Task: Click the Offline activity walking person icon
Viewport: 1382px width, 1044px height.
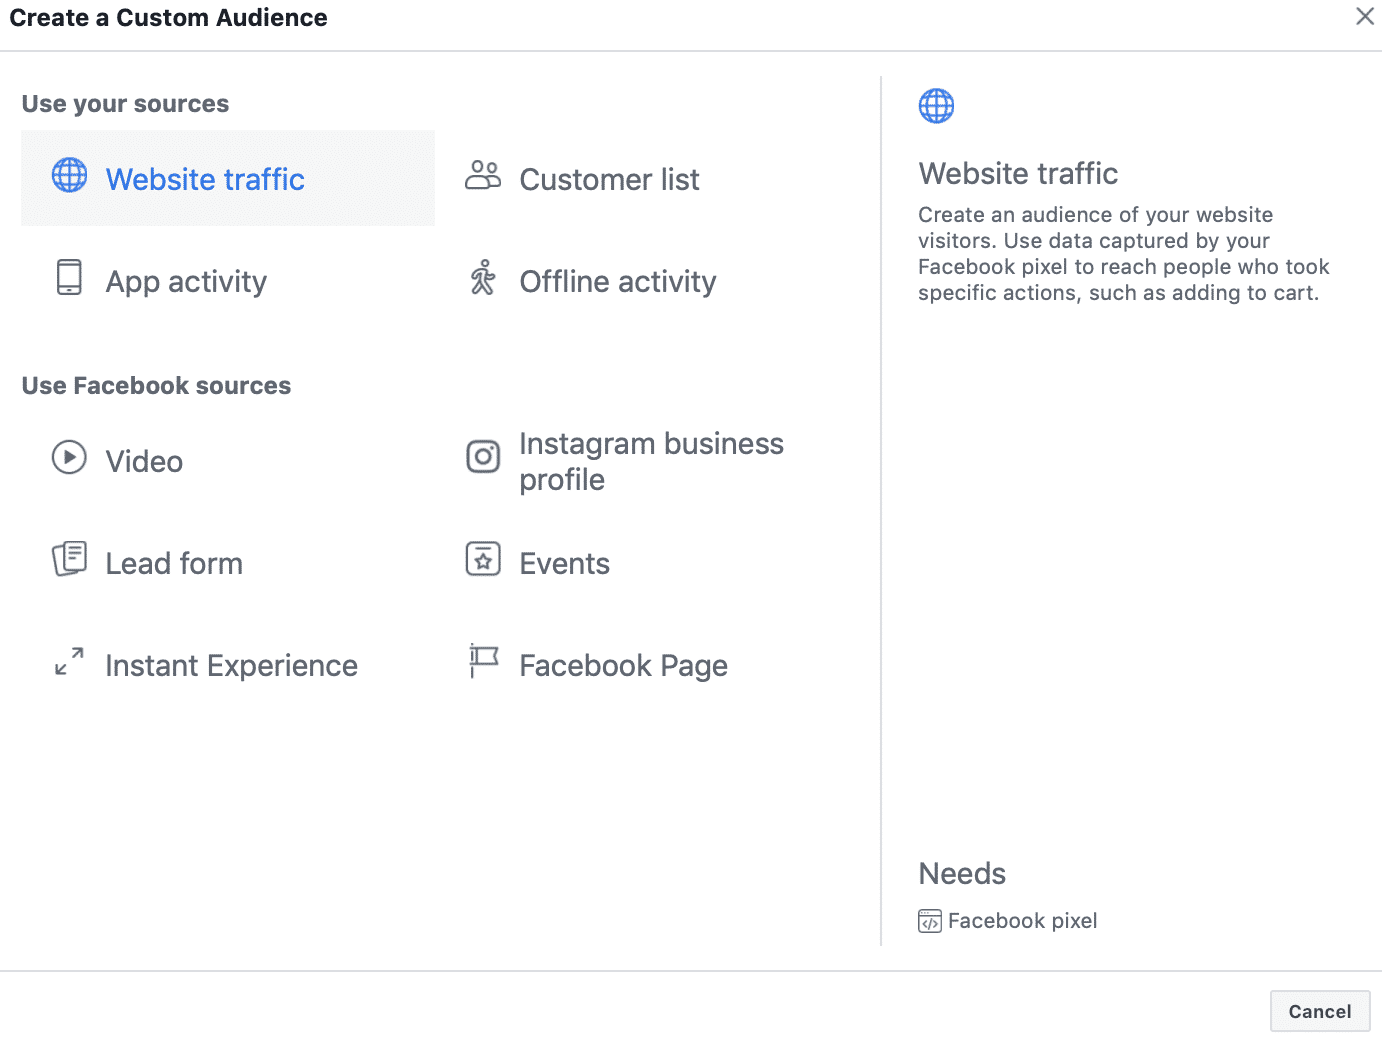Action: coord(483,277)
